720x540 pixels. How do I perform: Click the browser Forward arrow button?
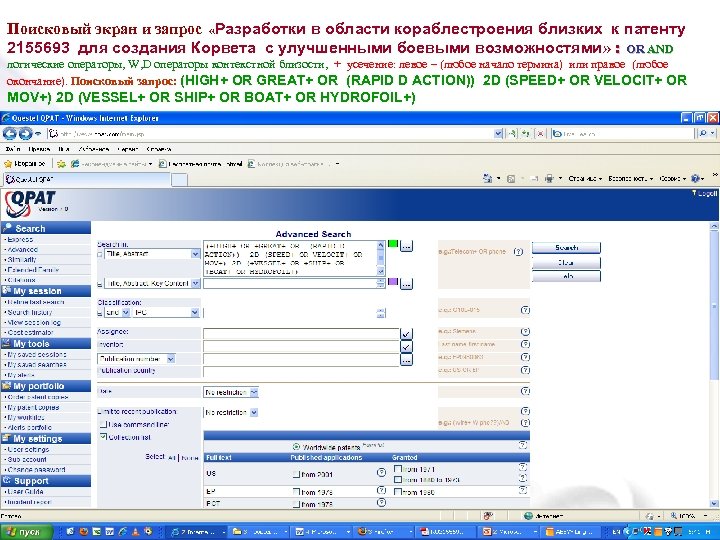pos(25,134)
